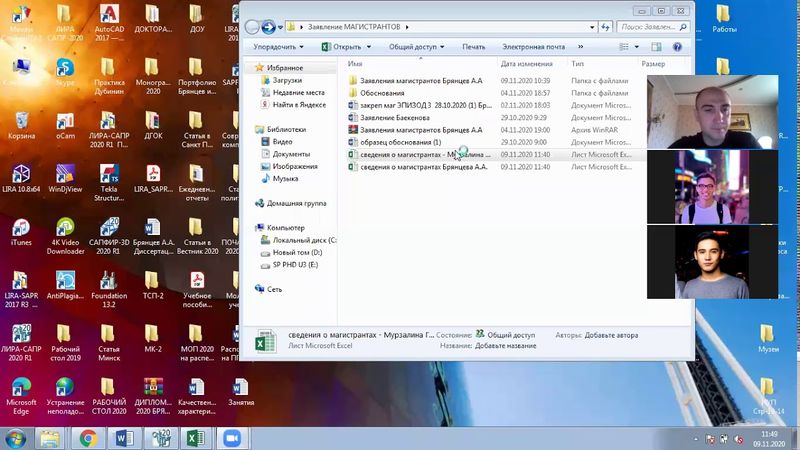Open the view options dropdown arrow
The width and height of the screenshot is (800, 450).
coord(636,46)
